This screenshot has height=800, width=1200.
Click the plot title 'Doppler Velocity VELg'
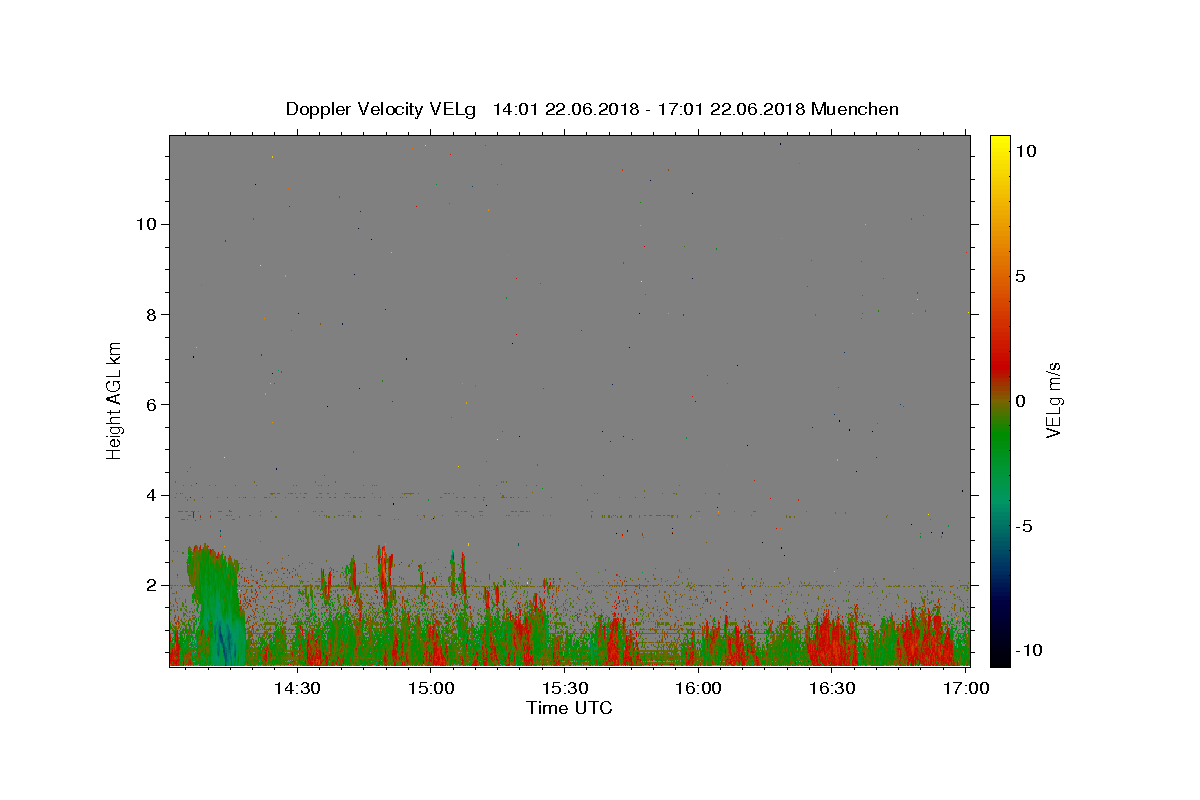click(x=381, y=109)
